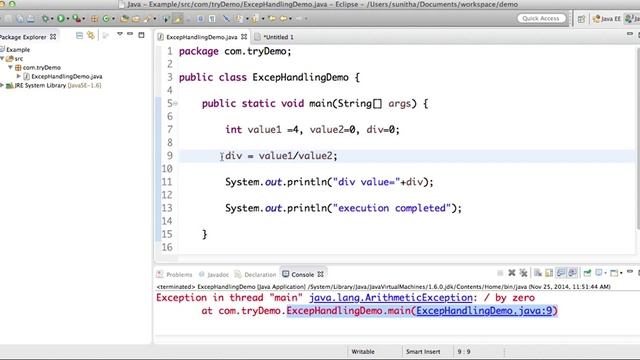Click the Debug bug icon in toolbar
The height and width of the screenshot is (360, 640).
[45, 19]
